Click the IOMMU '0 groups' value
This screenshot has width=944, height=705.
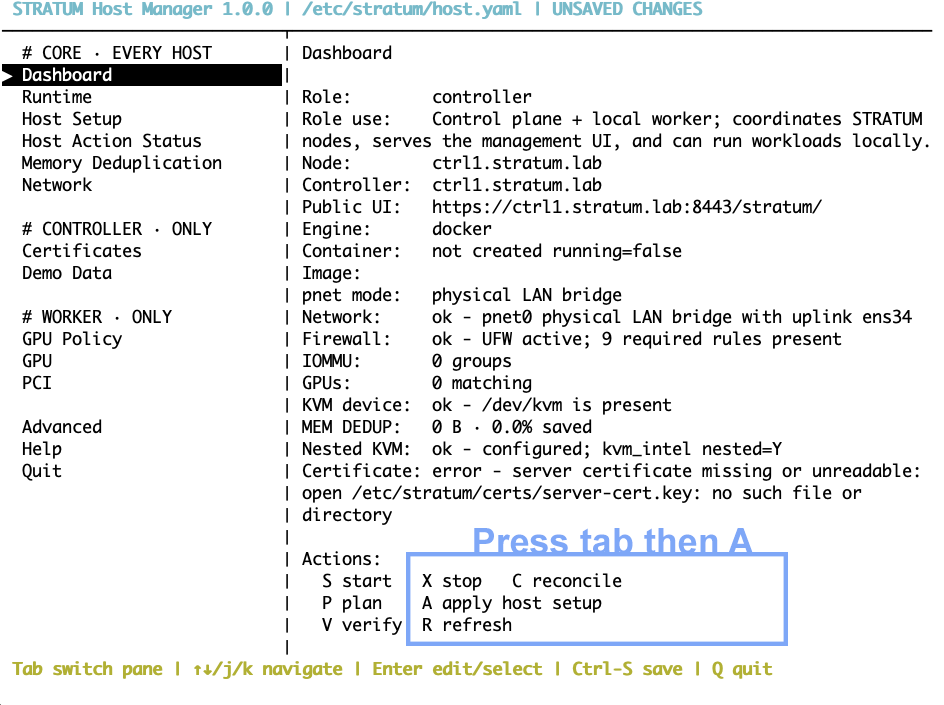471,361
